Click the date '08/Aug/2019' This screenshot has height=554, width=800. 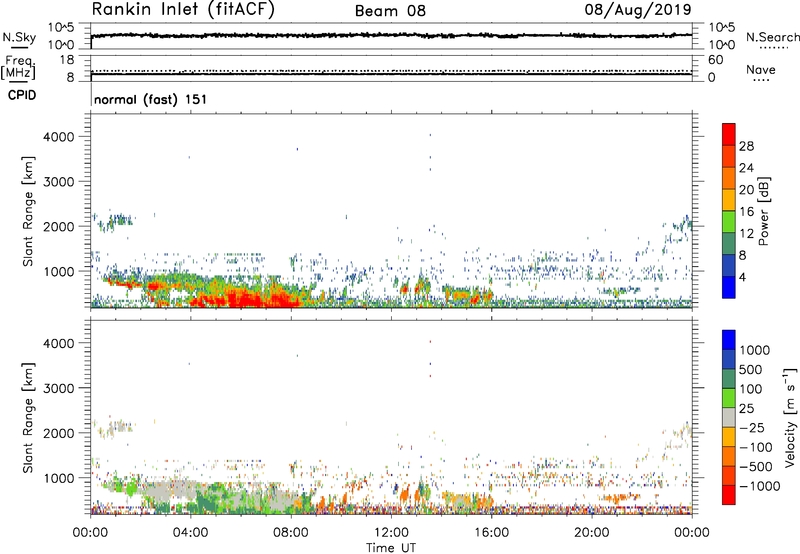[x=638, y=10]
